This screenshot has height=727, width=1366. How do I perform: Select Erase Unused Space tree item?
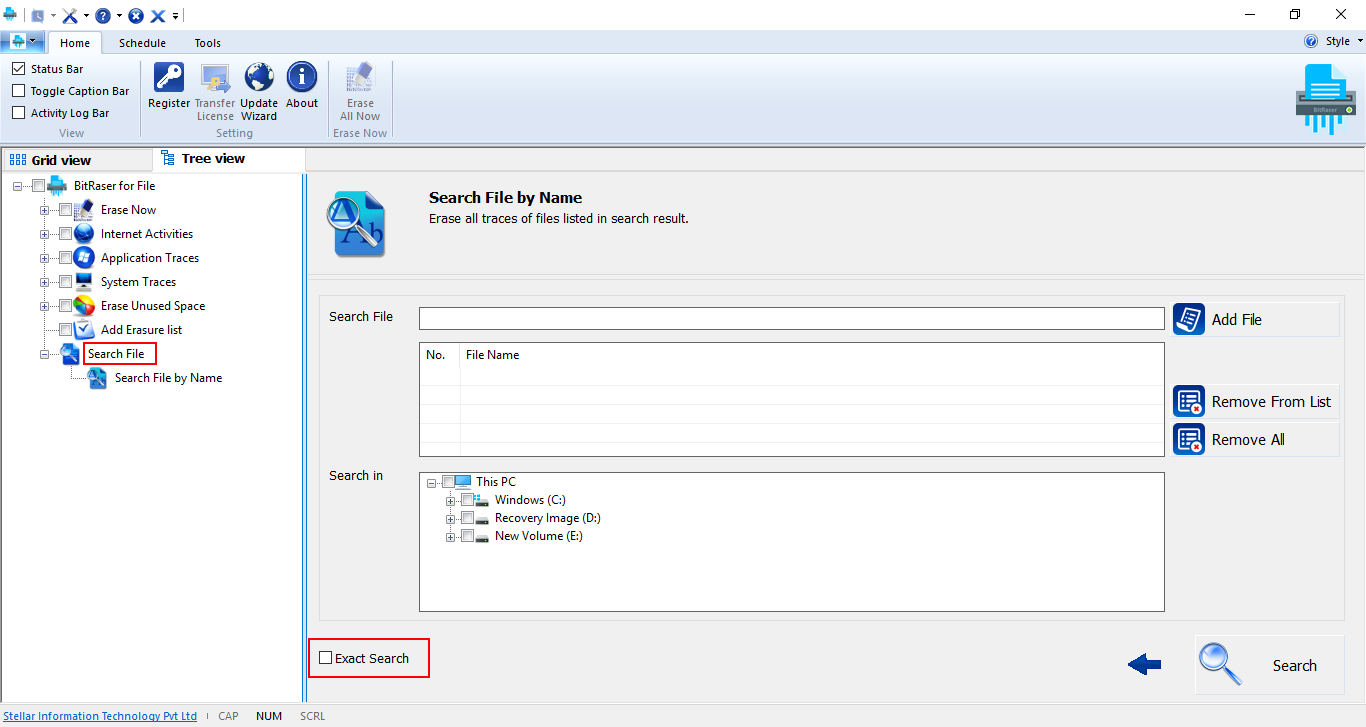[x=153, y=306]
